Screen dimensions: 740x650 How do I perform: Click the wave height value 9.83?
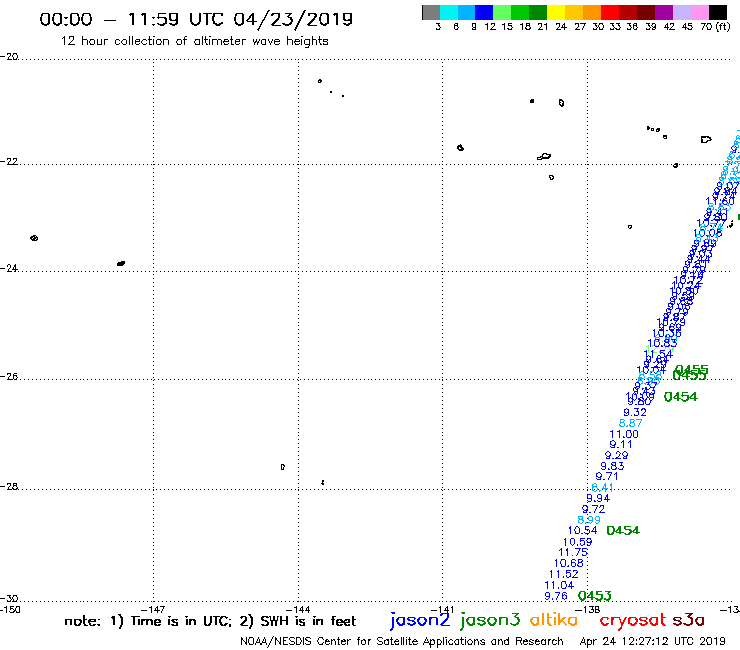click(612, 466)
